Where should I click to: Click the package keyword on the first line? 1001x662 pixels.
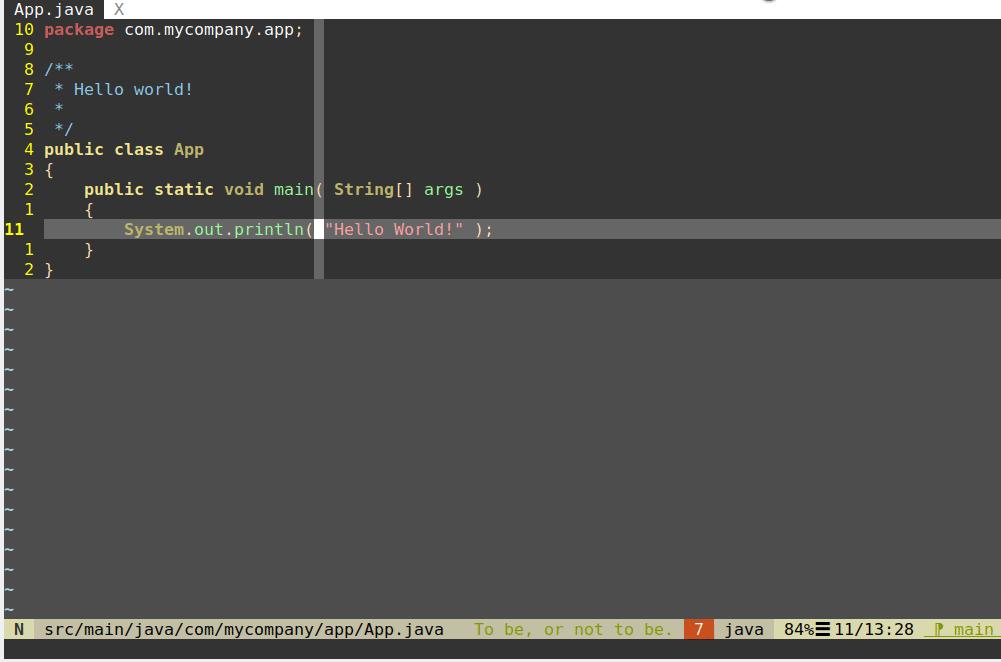(78, 29)
